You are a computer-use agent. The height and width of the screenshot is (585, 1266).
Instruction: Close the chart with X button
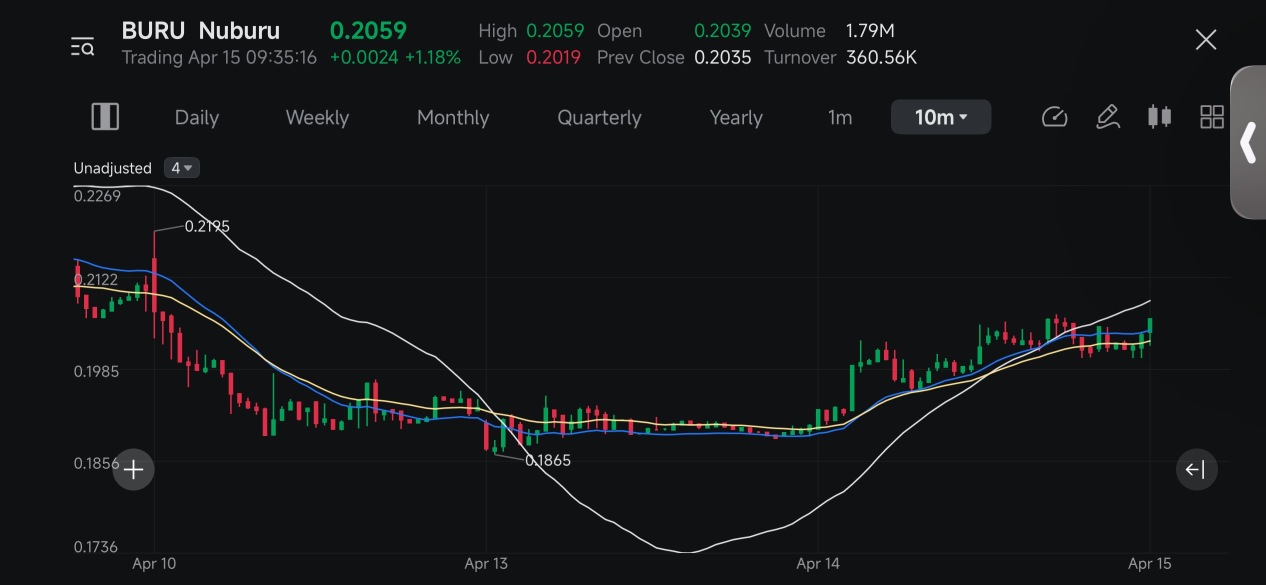click(x=1206, y=40)
